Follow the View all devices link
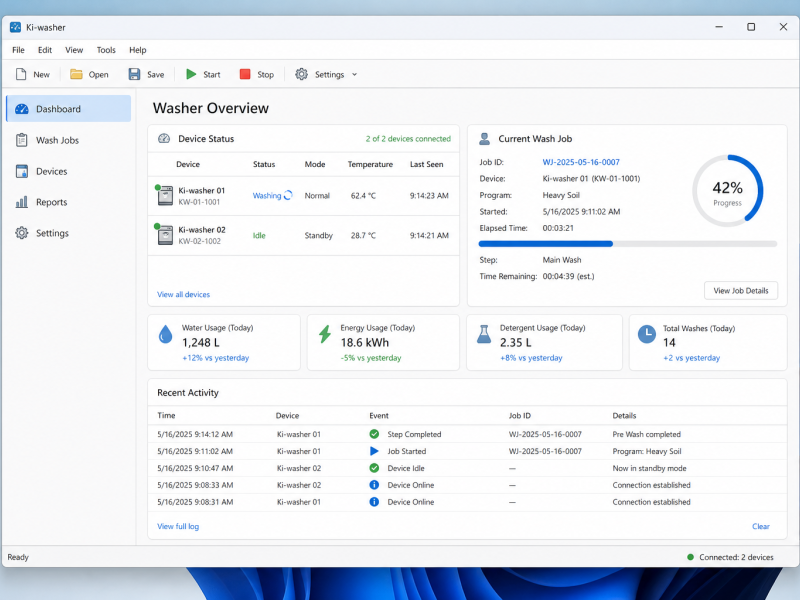This screenshot has height=600, width=800. coord(183,294)
